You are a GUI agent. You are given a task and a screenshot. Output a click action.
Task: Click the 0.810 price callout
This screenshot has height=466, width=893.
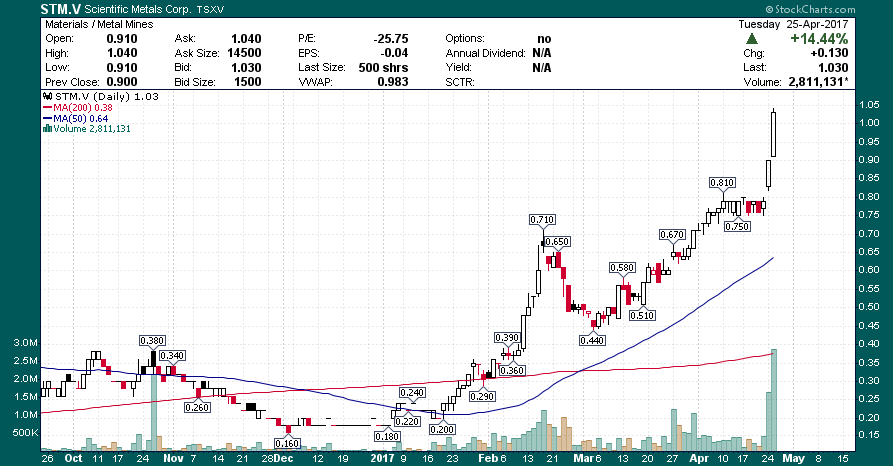coord(722,182)
